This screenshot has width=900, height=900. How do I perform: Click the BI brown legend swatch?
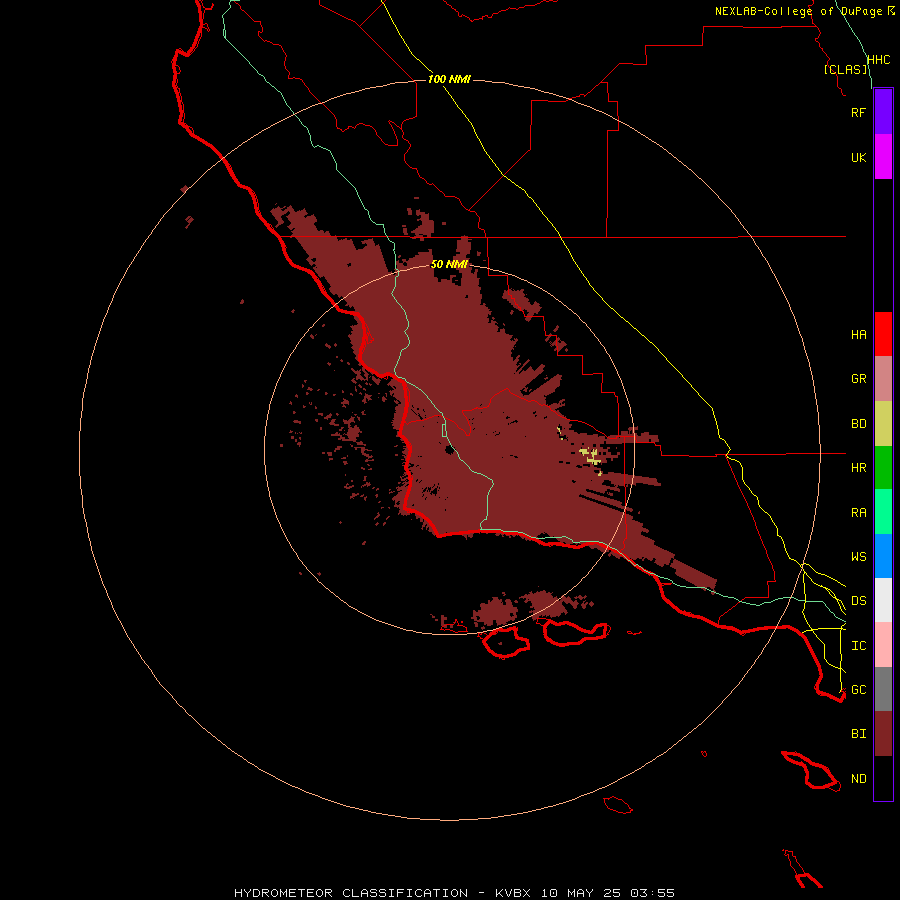pyautogui.click(x=883, y=734)
